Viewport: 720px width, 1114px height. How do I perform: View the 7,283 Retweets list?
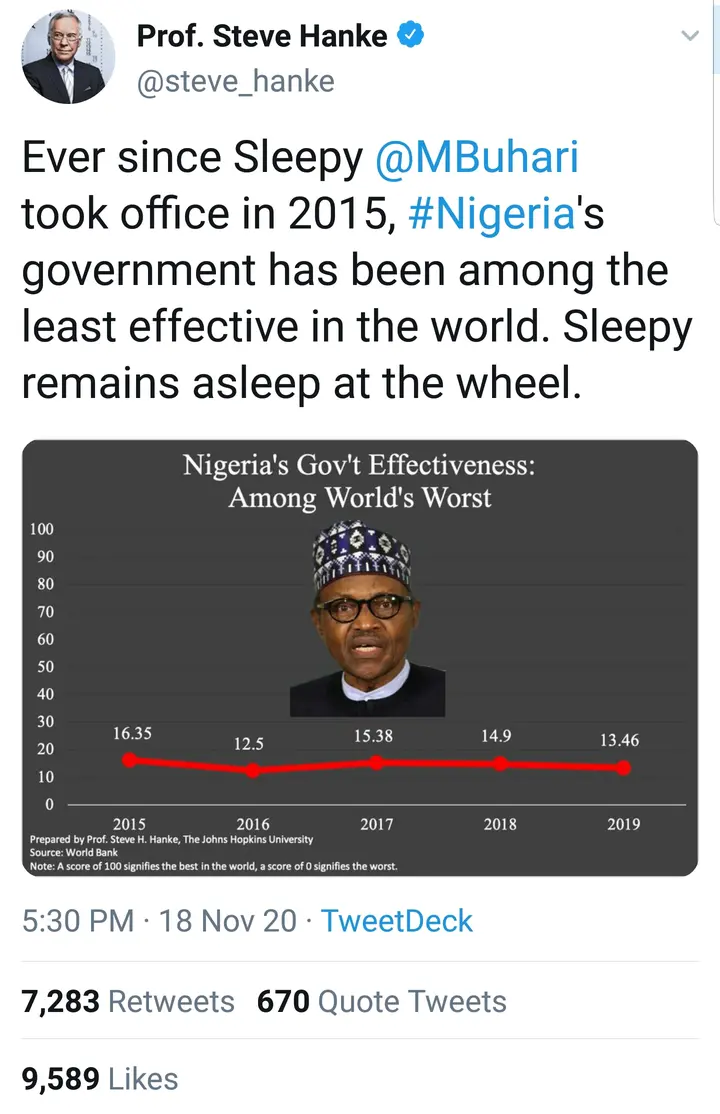click(x=128, y=1001)
